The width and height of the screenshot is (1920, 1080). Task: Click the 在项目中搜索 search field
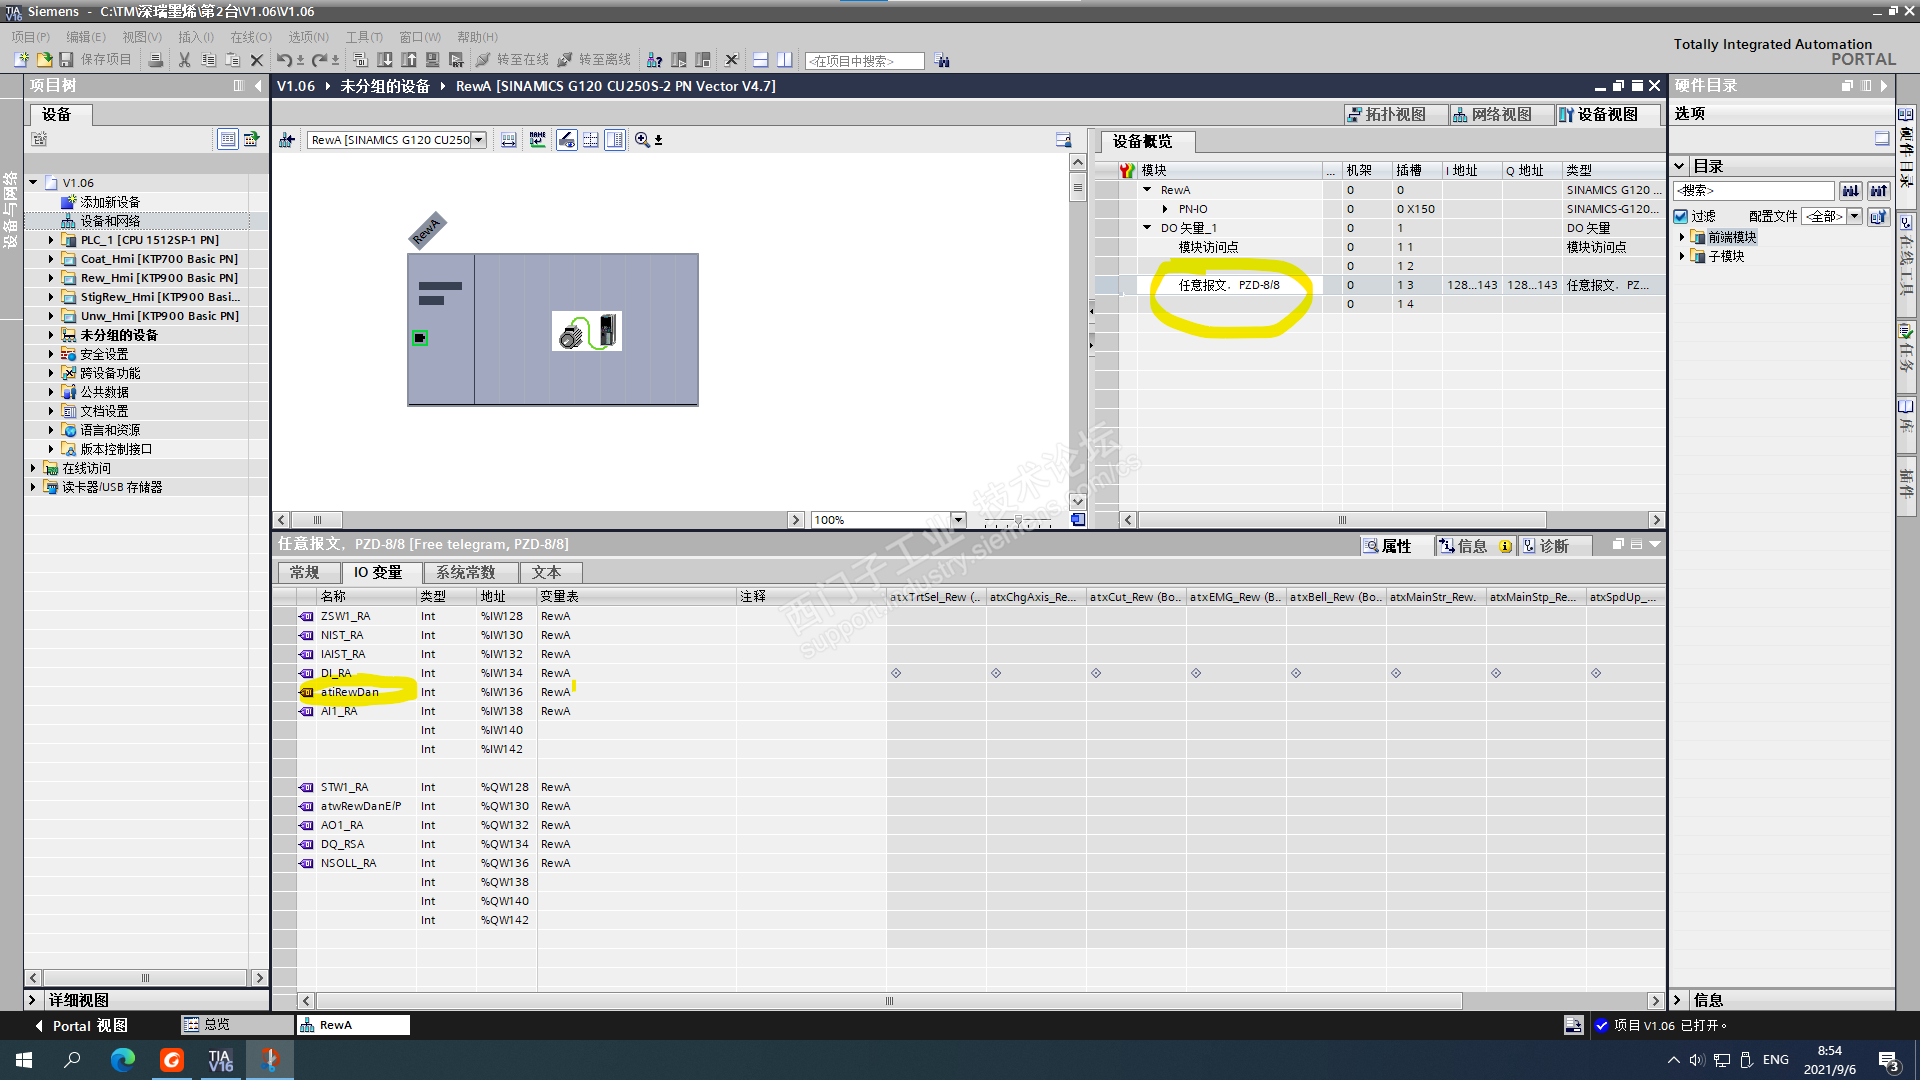pyautogui.click(x=864, y=61)
